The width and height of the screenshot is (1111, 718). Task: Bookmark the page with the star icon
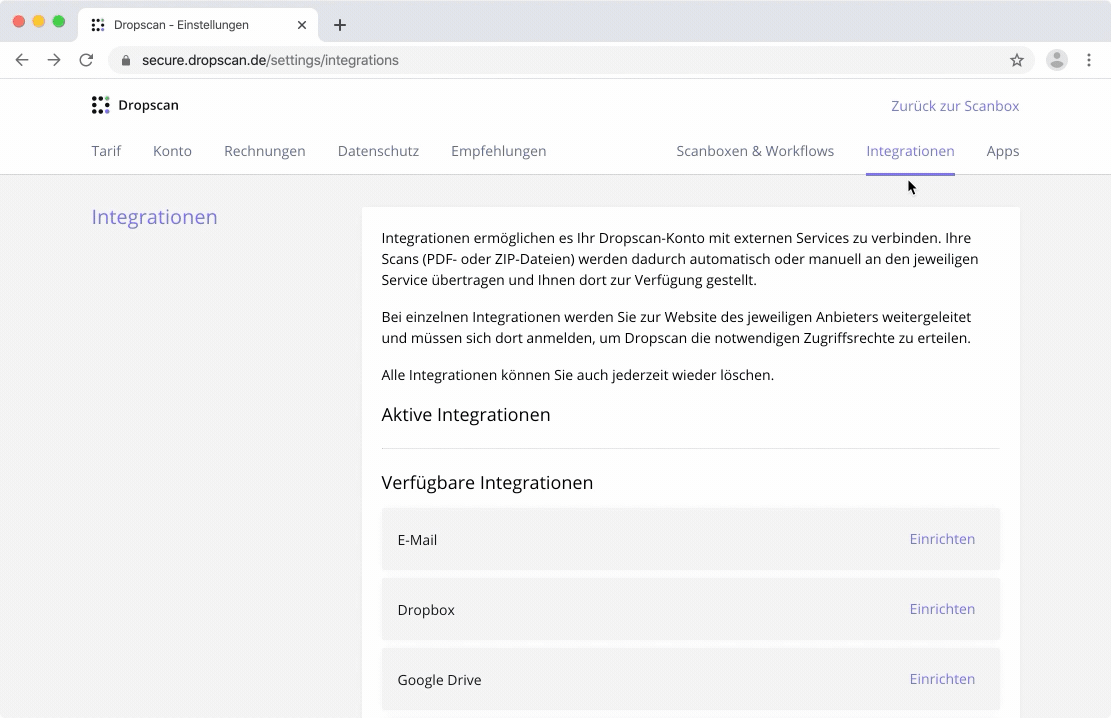tap(1017, 60)
